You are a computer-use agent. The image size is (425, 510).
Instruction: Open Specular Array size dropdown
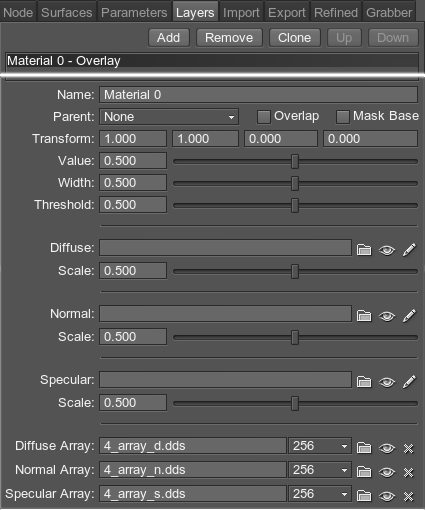(320, 494)
